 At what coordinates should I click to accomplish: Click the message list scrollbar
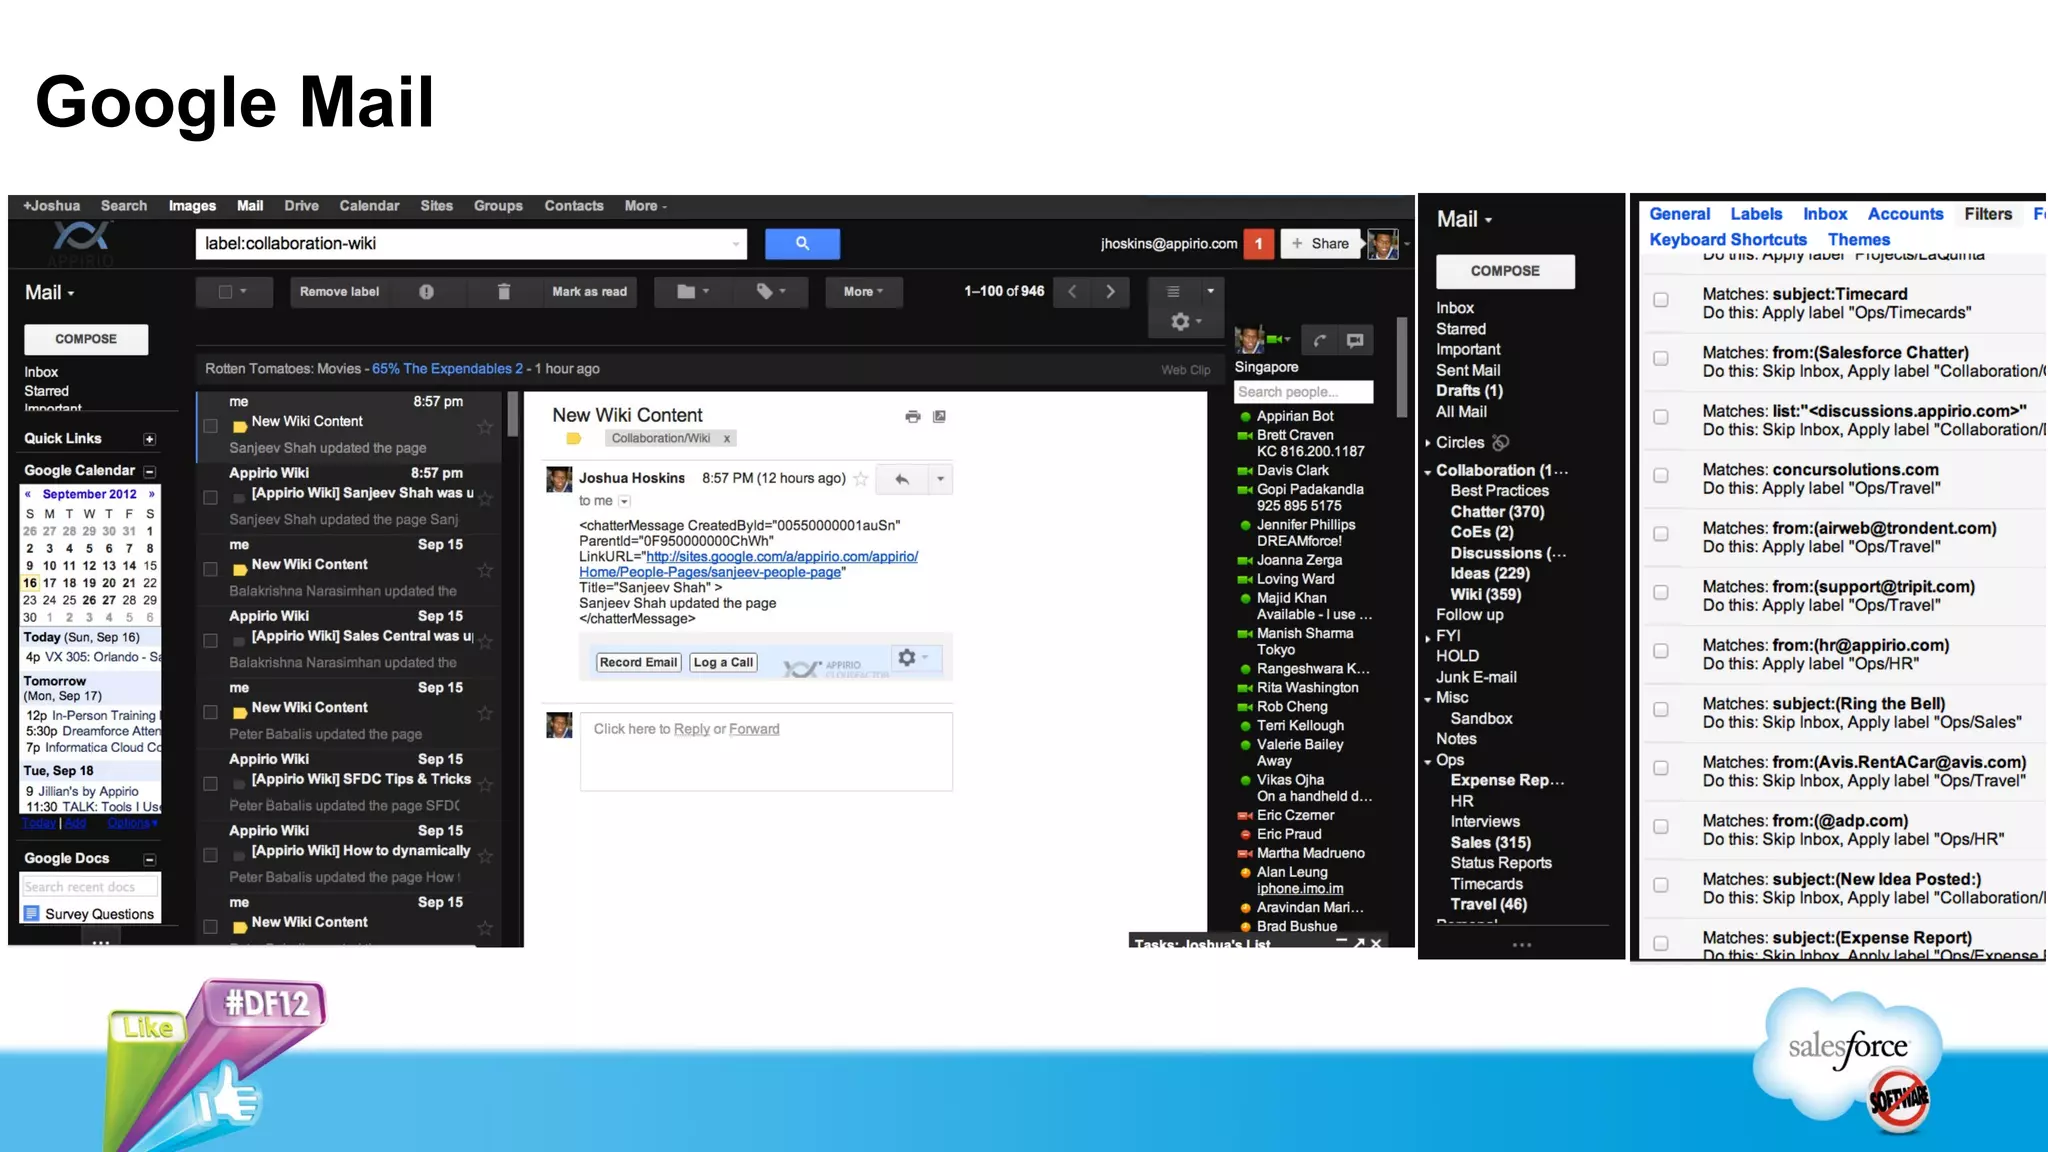[x=512, y=414]
